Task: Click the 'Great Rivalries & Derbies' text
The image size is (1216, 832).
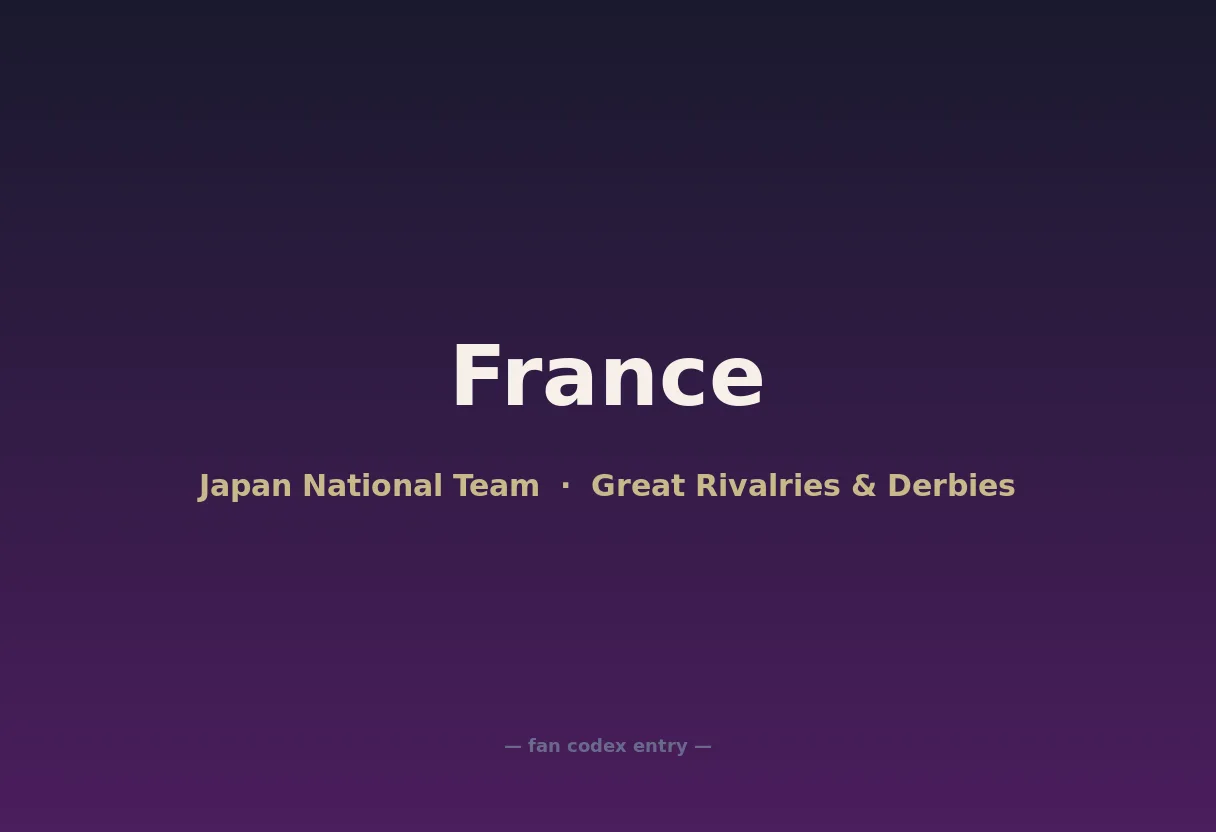Action: point(803,486)
